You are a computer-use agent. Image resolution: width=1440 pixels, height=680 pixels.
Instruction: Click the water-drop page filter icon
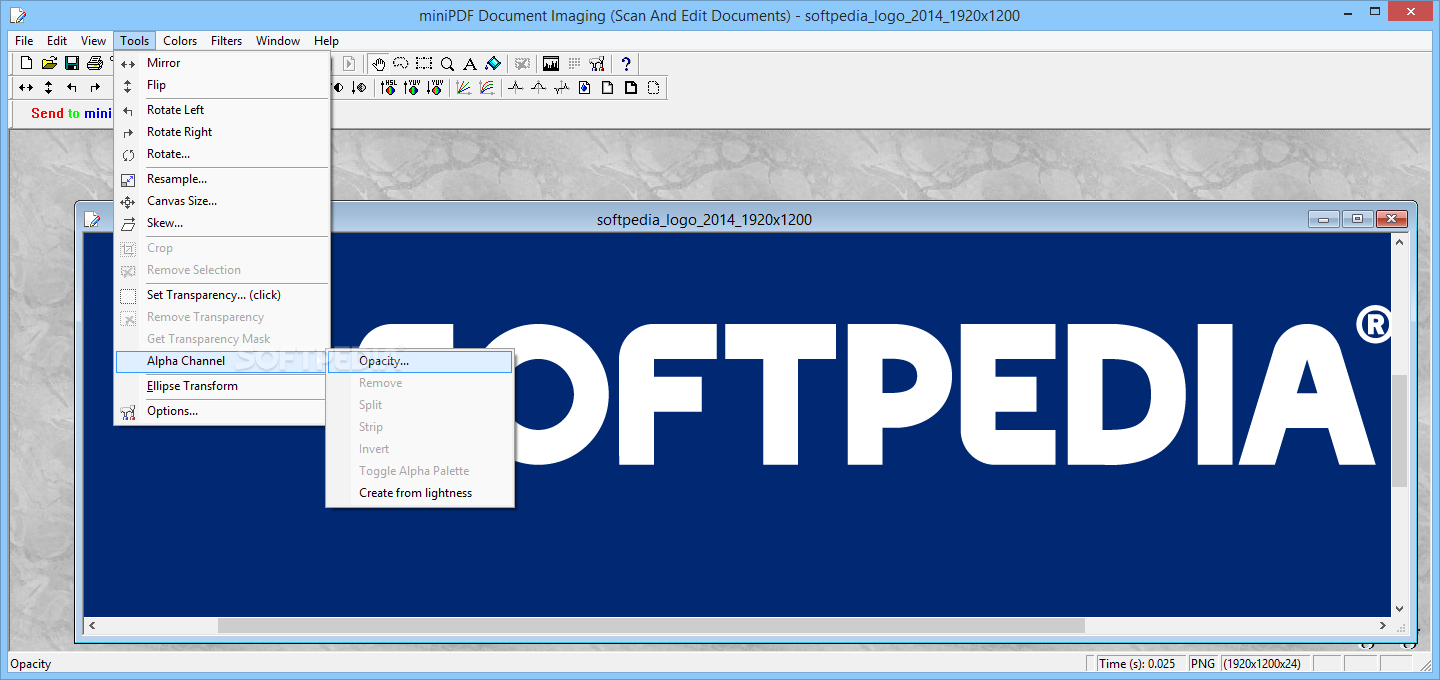[x=584, y=87]
